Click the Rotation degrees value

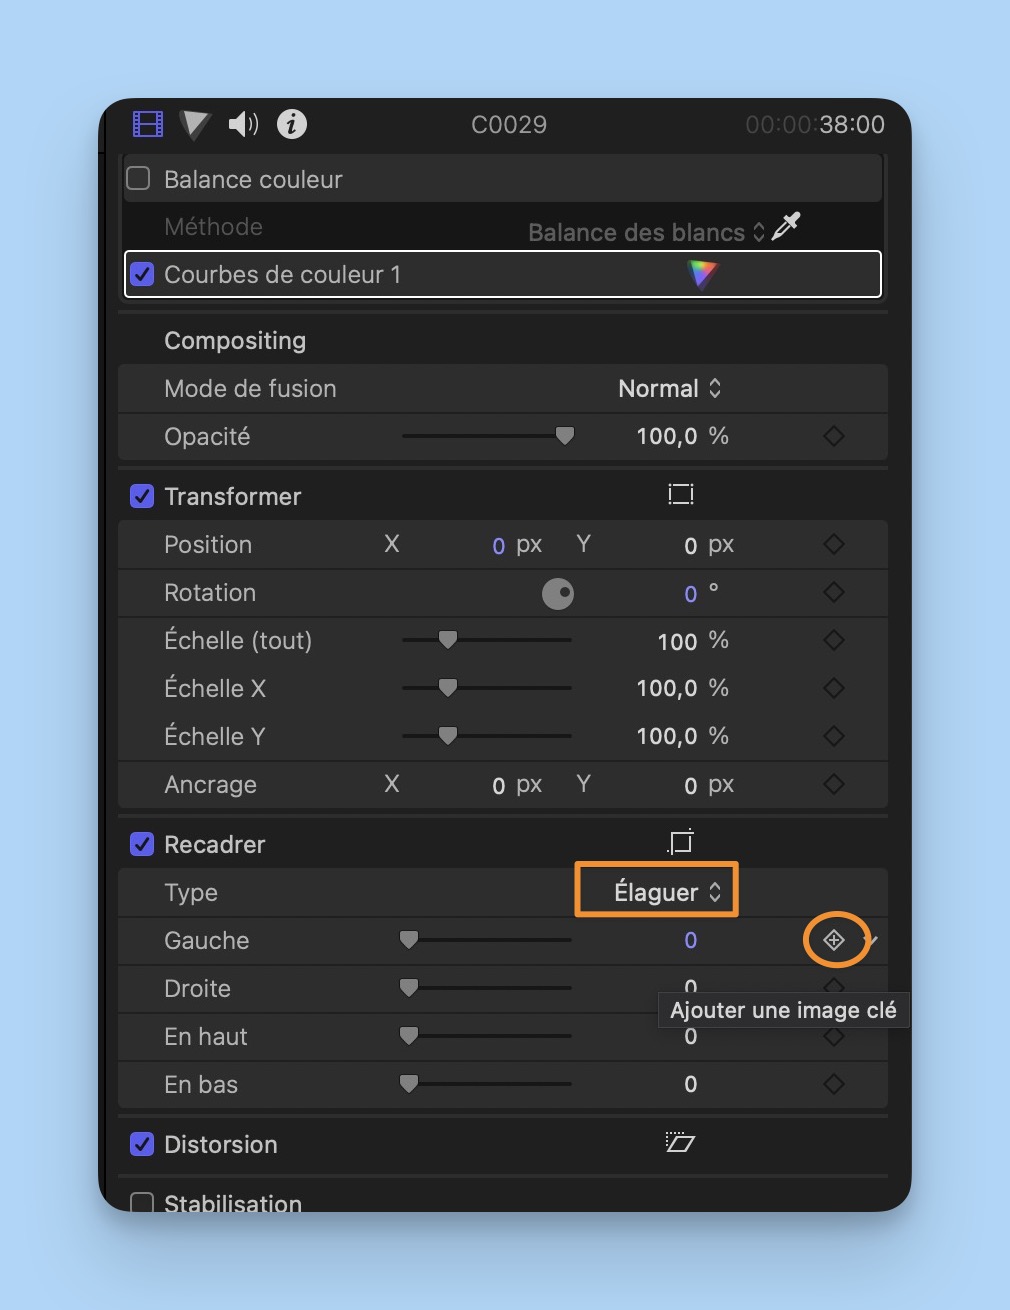click(691, 593)
